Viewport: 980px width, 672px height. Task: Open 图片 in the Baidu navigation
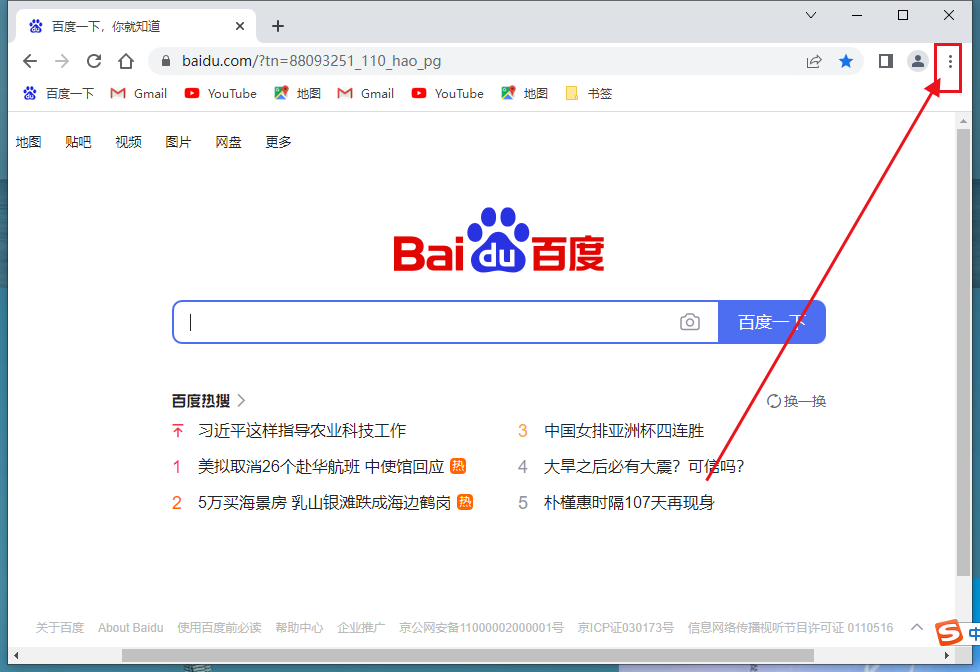[x=178, y=143]
